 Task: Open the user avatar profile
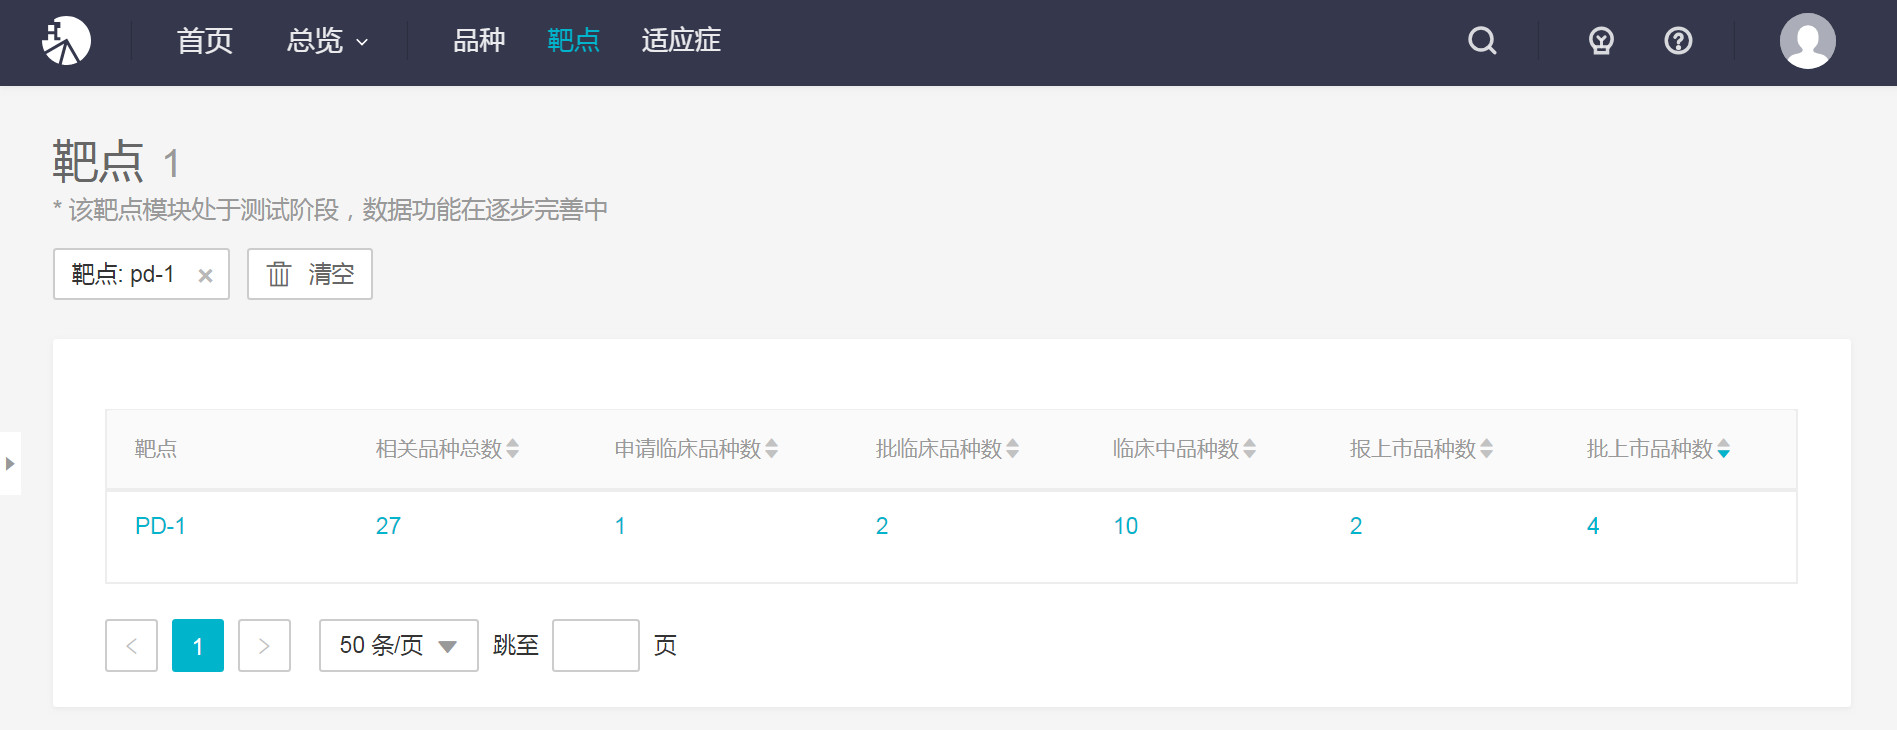[x=1807, y=41]
